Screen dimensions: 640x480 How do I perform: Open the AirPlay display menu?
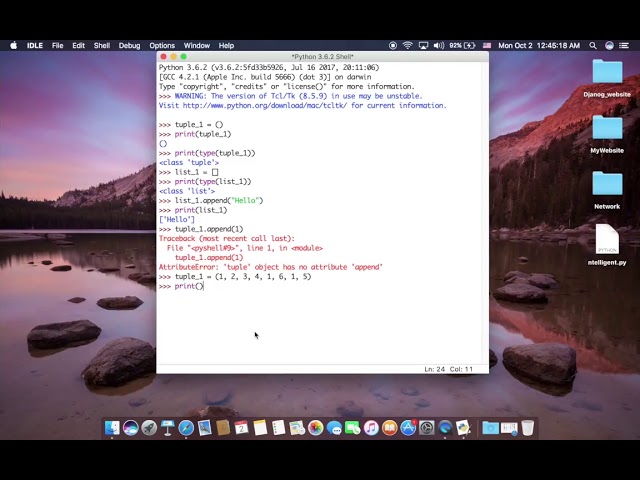point(423,45)
